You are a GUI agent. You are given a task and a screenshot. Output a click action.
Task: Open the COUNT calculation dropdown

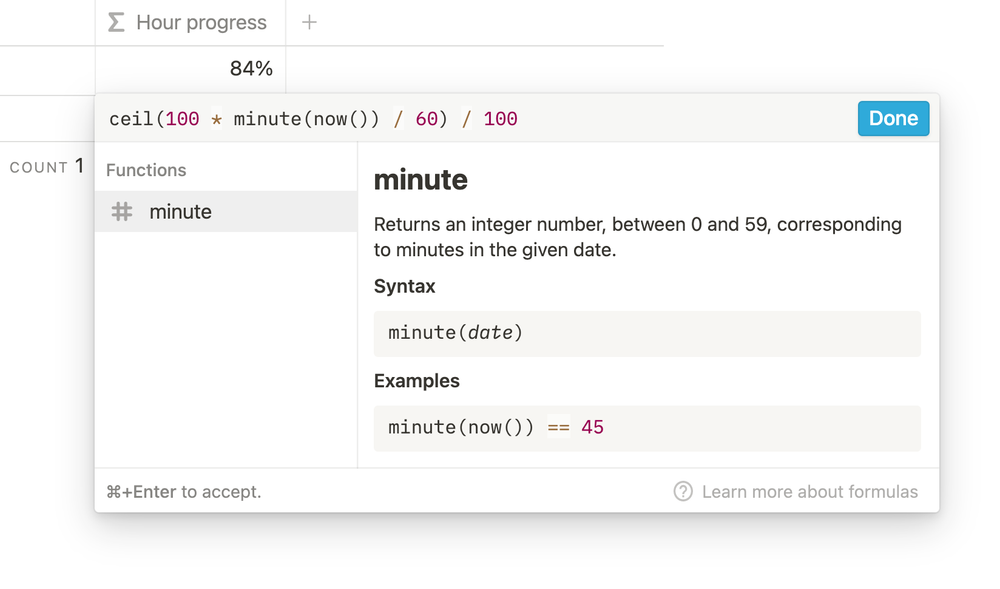pos(46,167)
